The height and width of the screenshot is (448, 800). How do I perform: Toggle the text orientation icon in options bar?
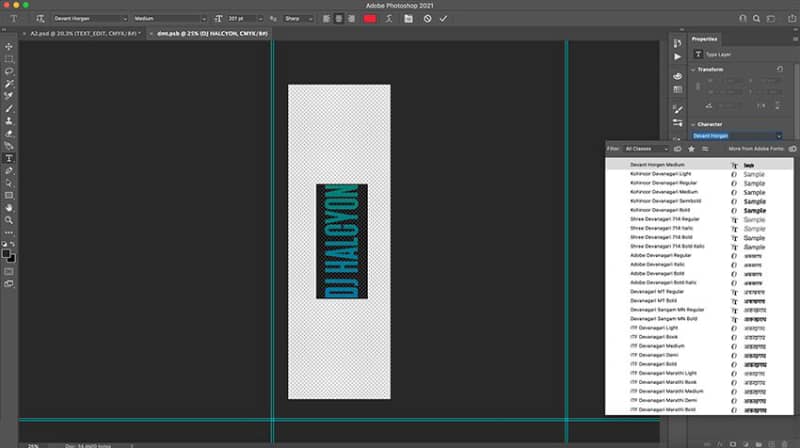[40, 19]
